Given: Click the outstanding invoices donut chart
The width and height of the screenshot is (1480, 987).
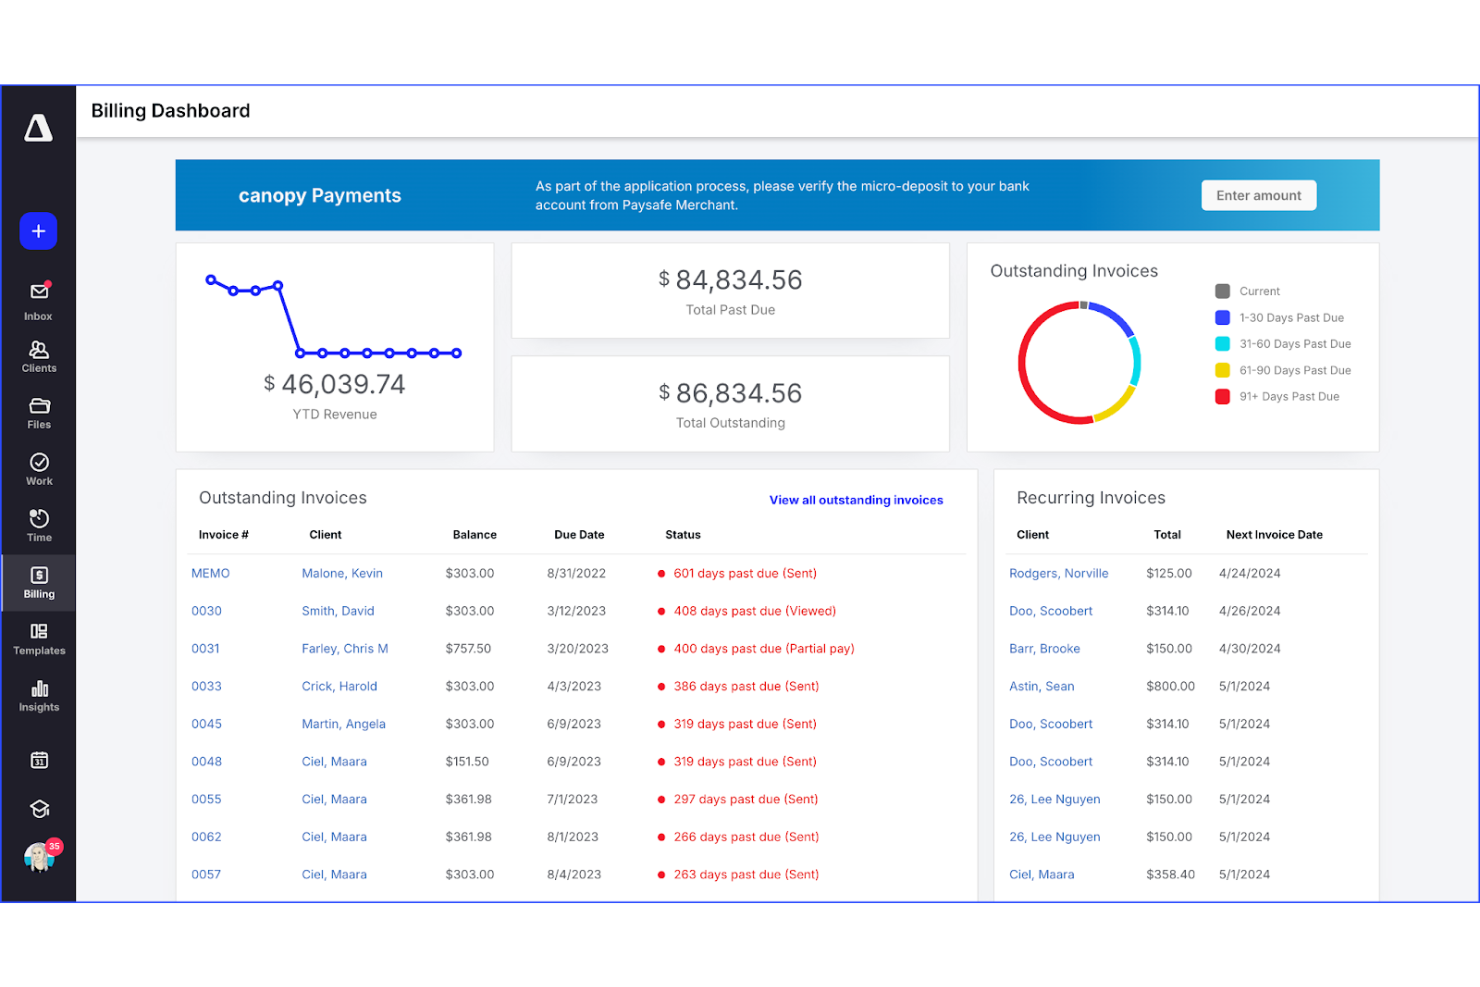Looking at the screenshot, I should click(1079, 363).
